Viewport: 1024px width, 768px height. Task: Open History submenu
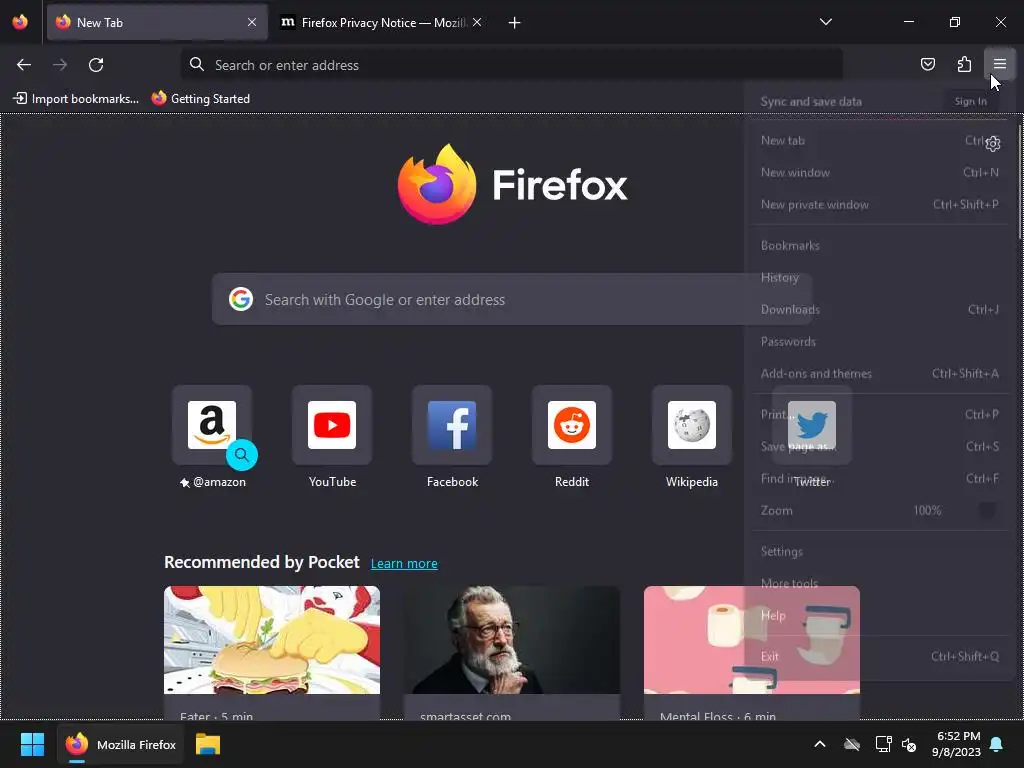pyautogui.click(x=880, y=278)
